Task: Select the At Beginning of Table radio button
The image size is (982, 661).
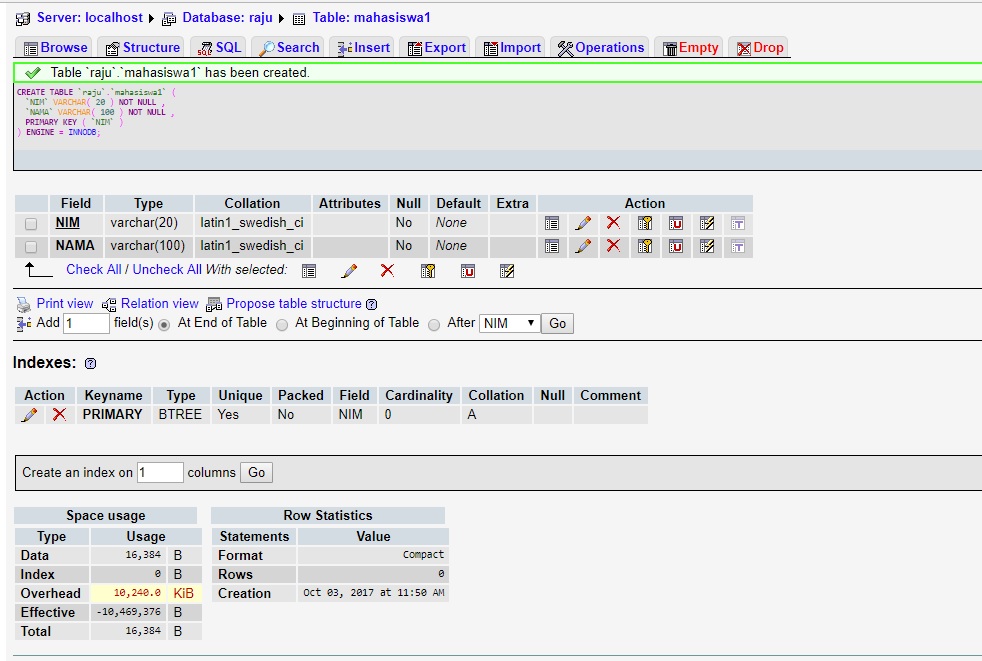Action: (x=282, y=323)
